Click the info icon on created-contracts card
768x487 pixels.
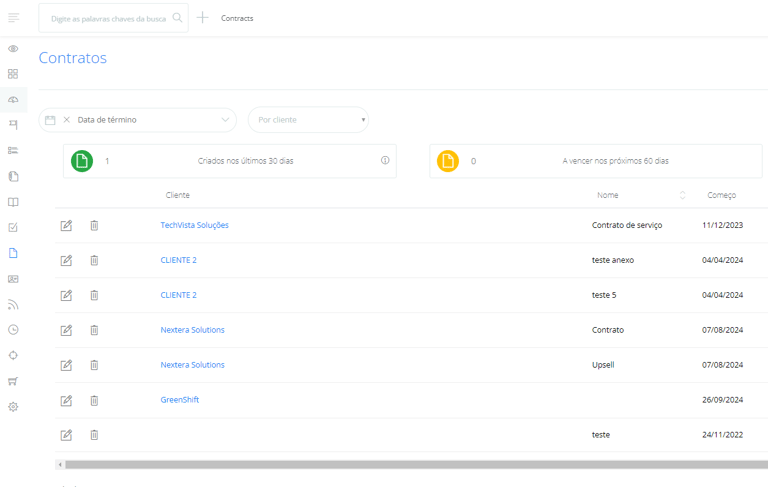385,160
